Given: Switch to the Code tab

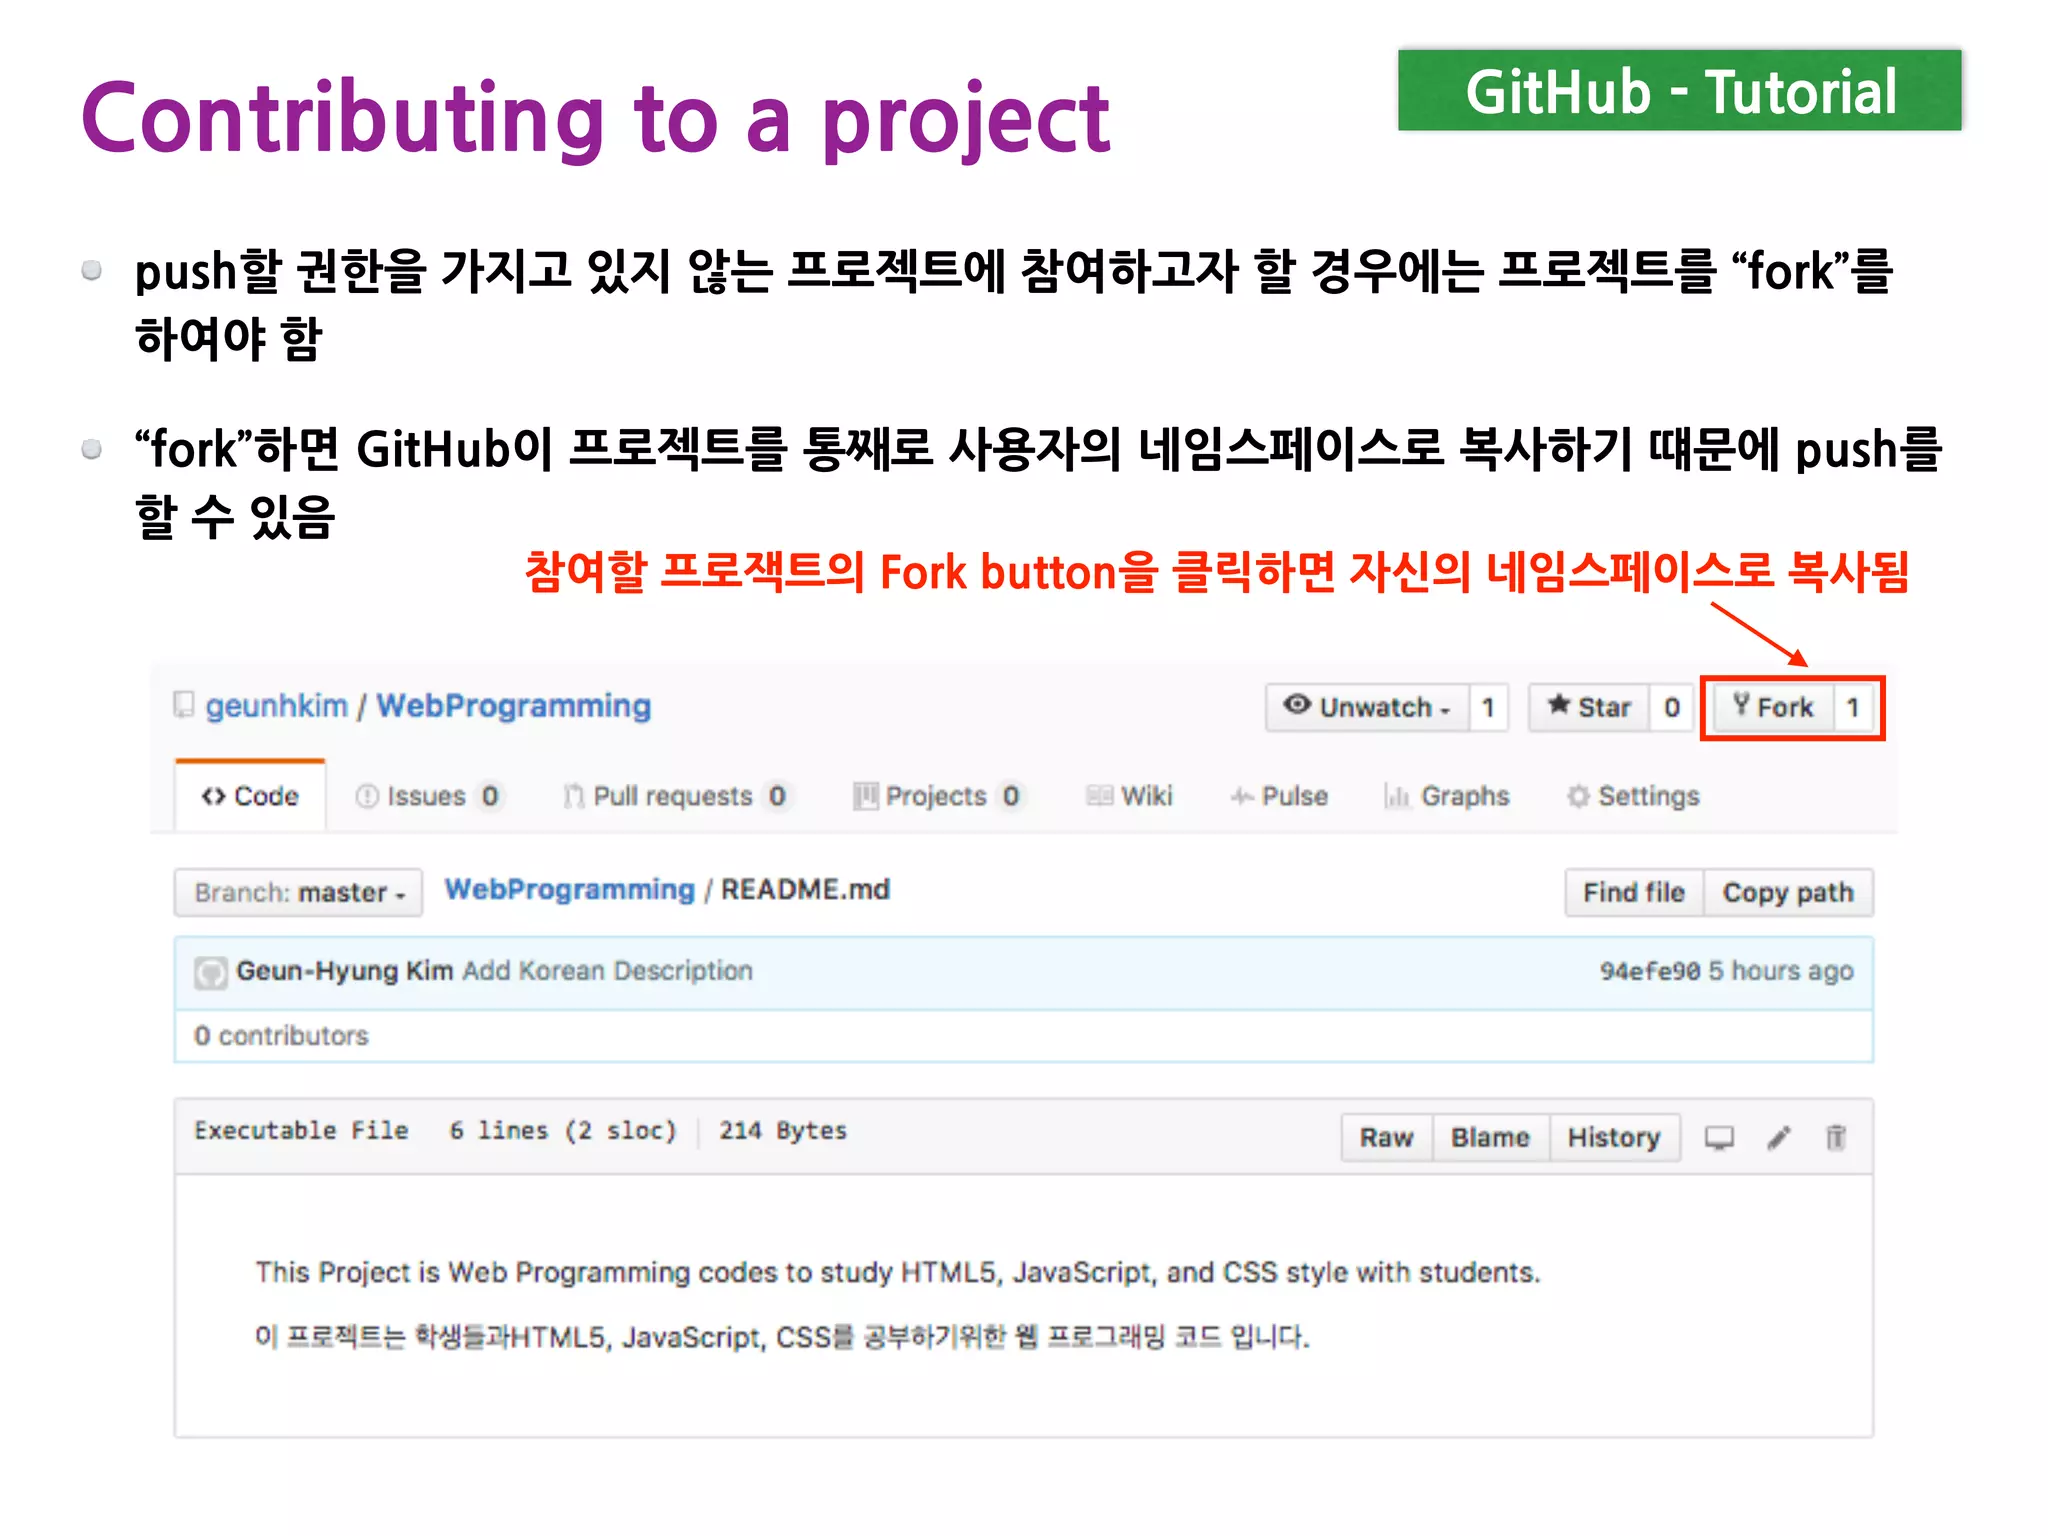Looking at the screenshot, I should pos(250,796).
